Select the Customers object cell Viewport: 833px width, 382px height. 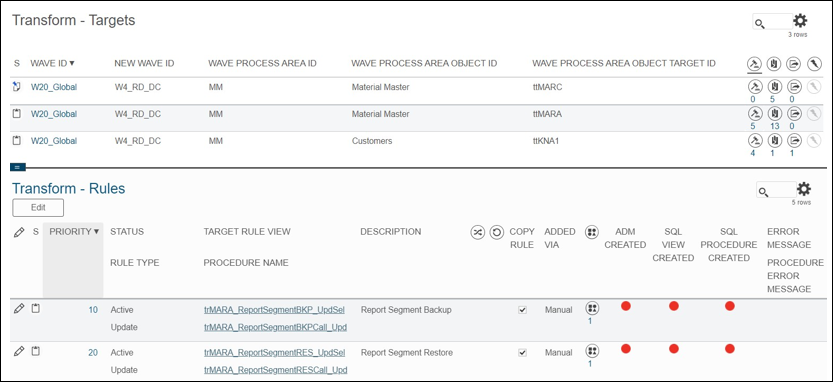tap(372, 141)
